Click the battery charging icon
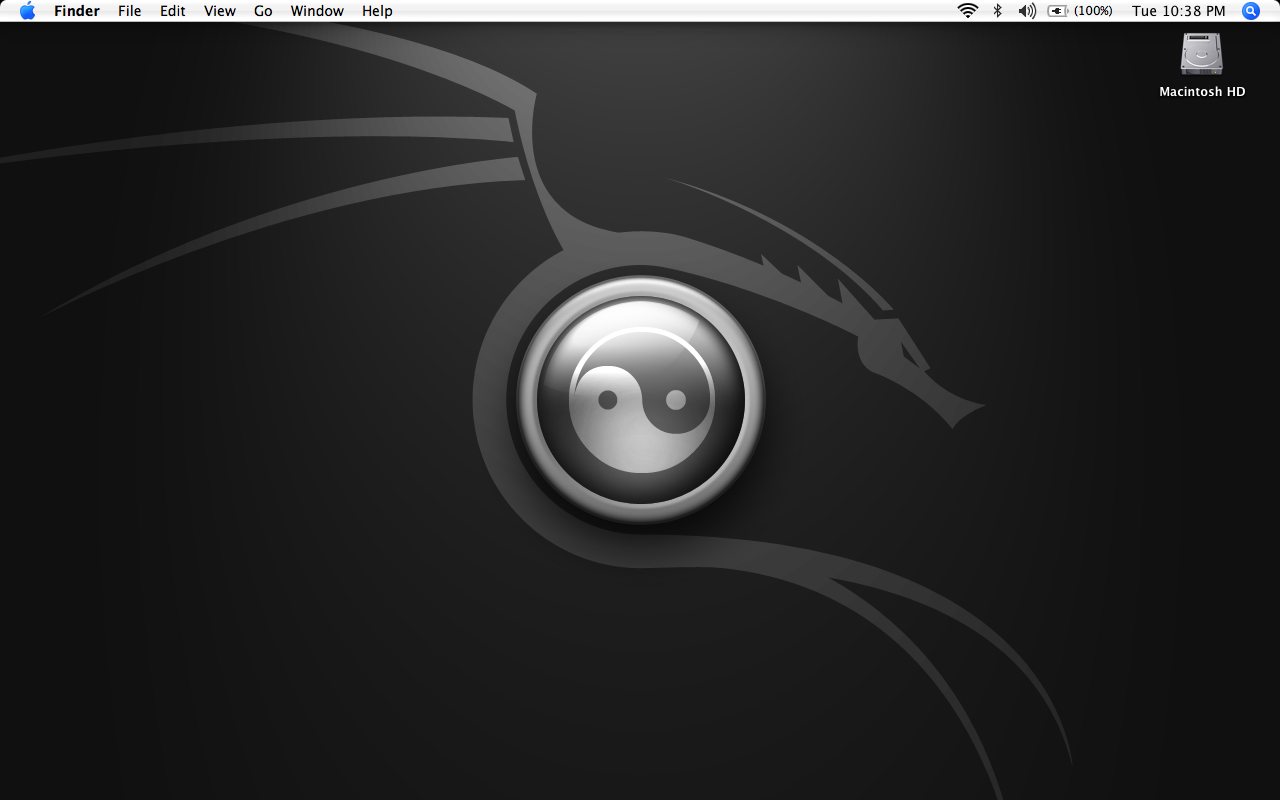Image resolution: width=1280 pixels, height=800 pixels. pos(1058,11)
